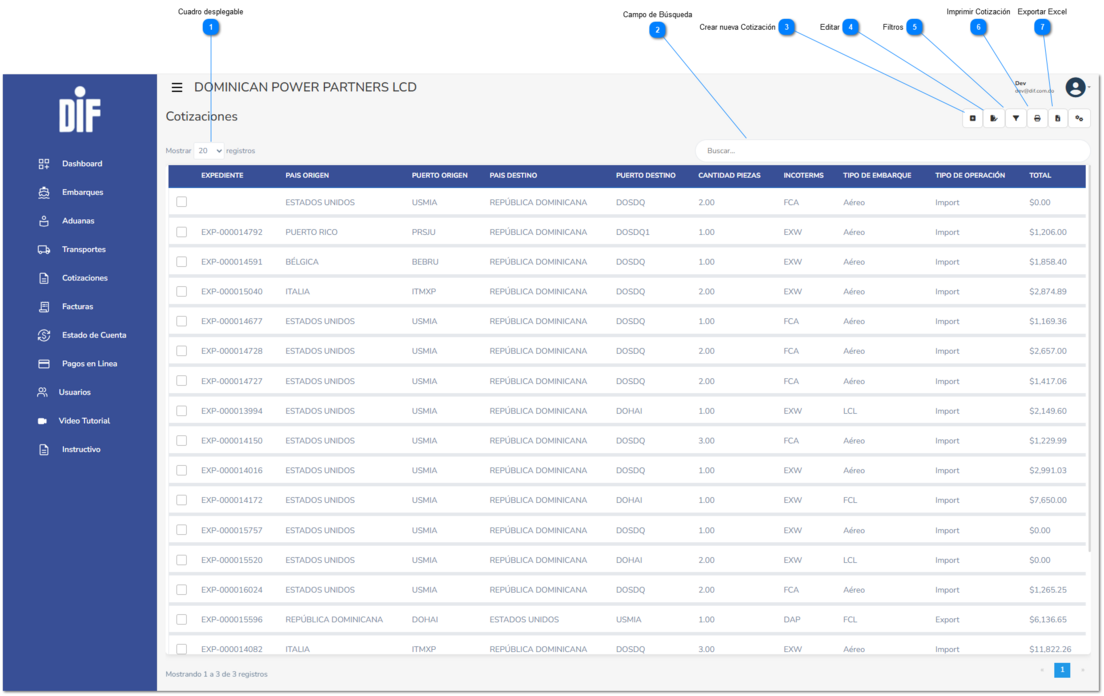Click the print quotation printer icon
Viewport: 1104px width, 696px height.
[1036, 118]
